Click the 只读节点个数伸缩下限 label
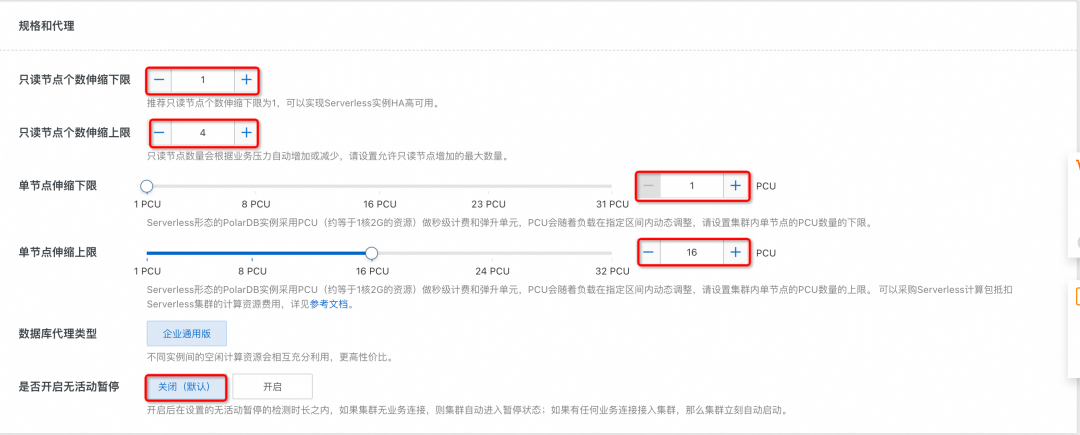 [74, 80]
